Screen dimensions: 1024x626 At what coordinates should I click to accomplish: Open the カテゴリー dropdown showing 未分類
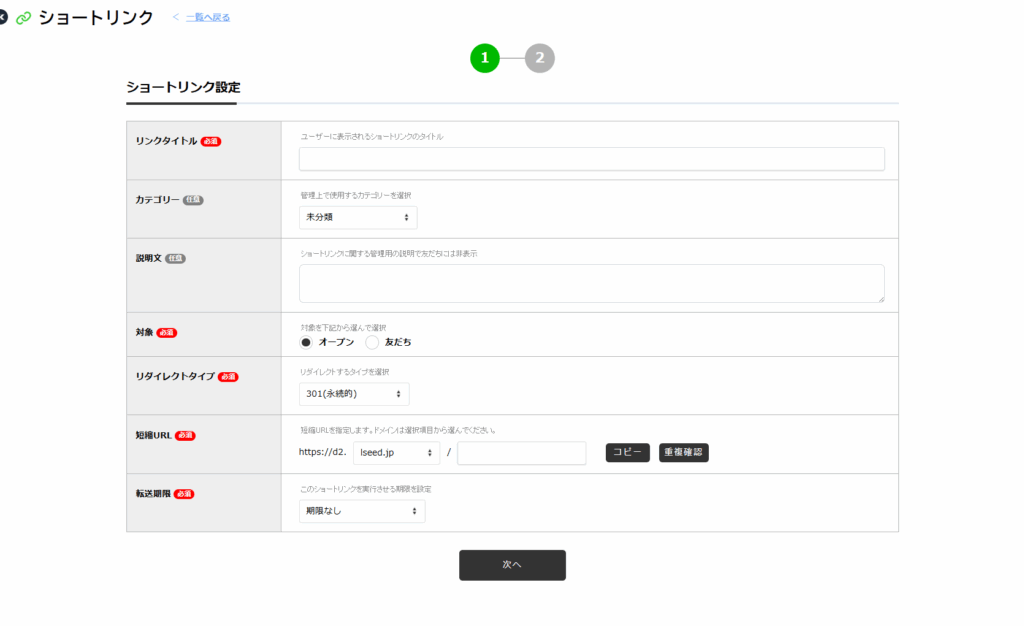358,217
